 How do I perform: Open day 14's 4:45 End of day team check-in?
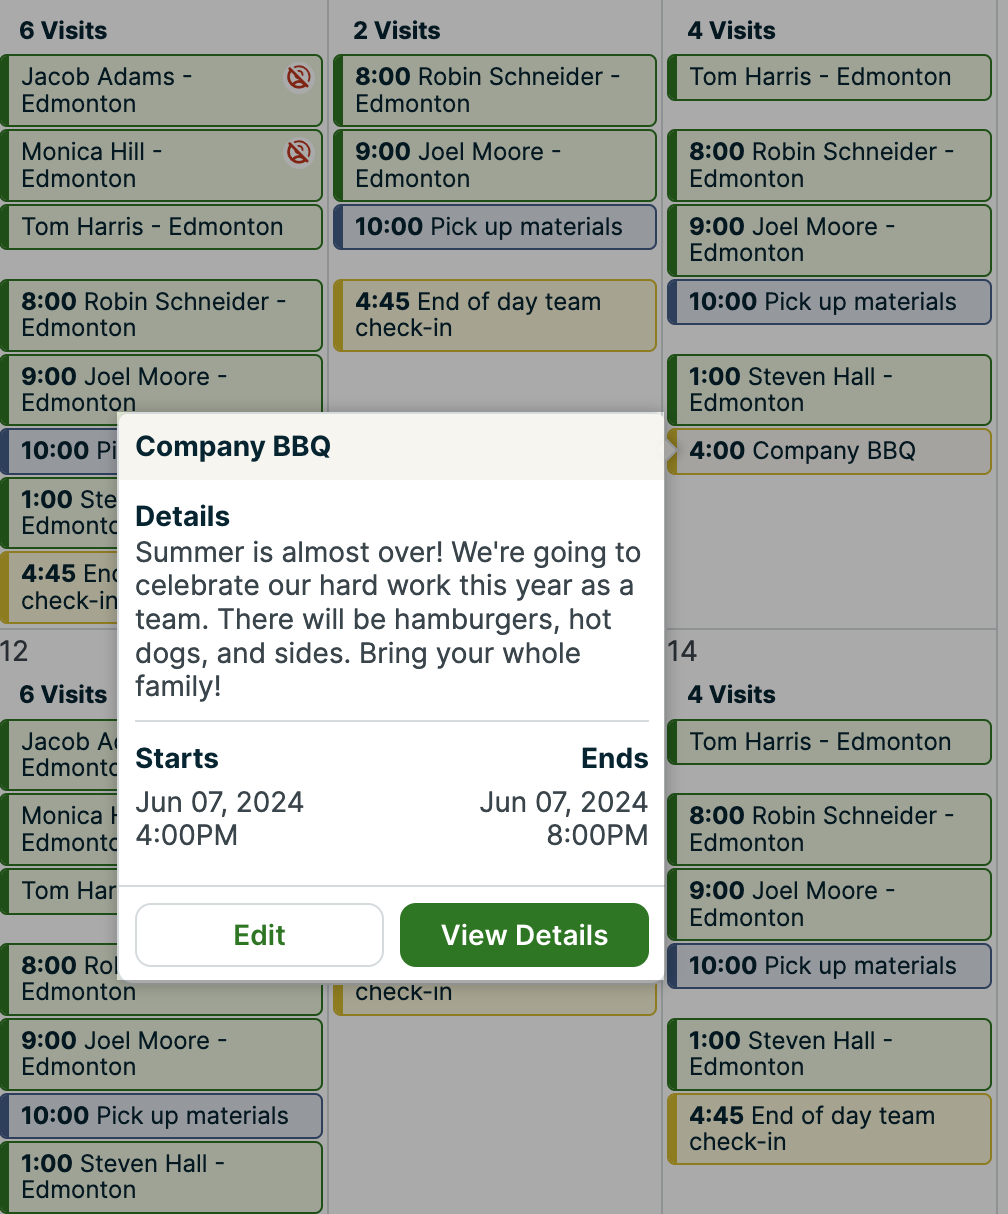pyautogui.click(x=830, y=1128)
